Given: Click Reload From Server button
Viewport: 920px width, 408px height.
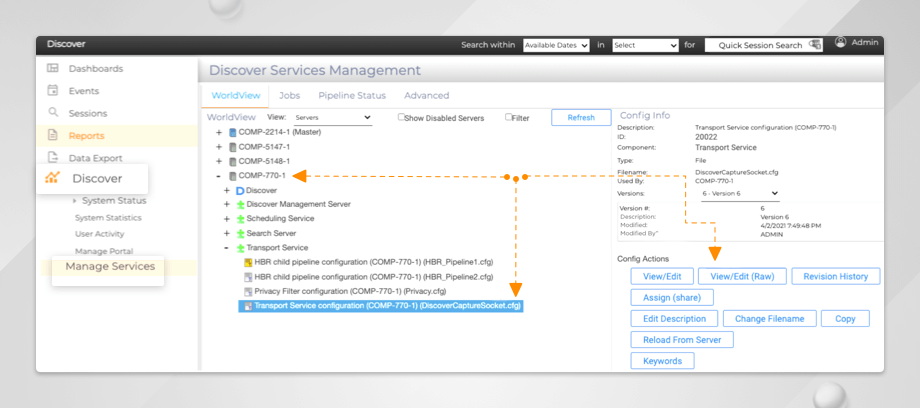Looking at the screenshot, I should click(682, 340).
